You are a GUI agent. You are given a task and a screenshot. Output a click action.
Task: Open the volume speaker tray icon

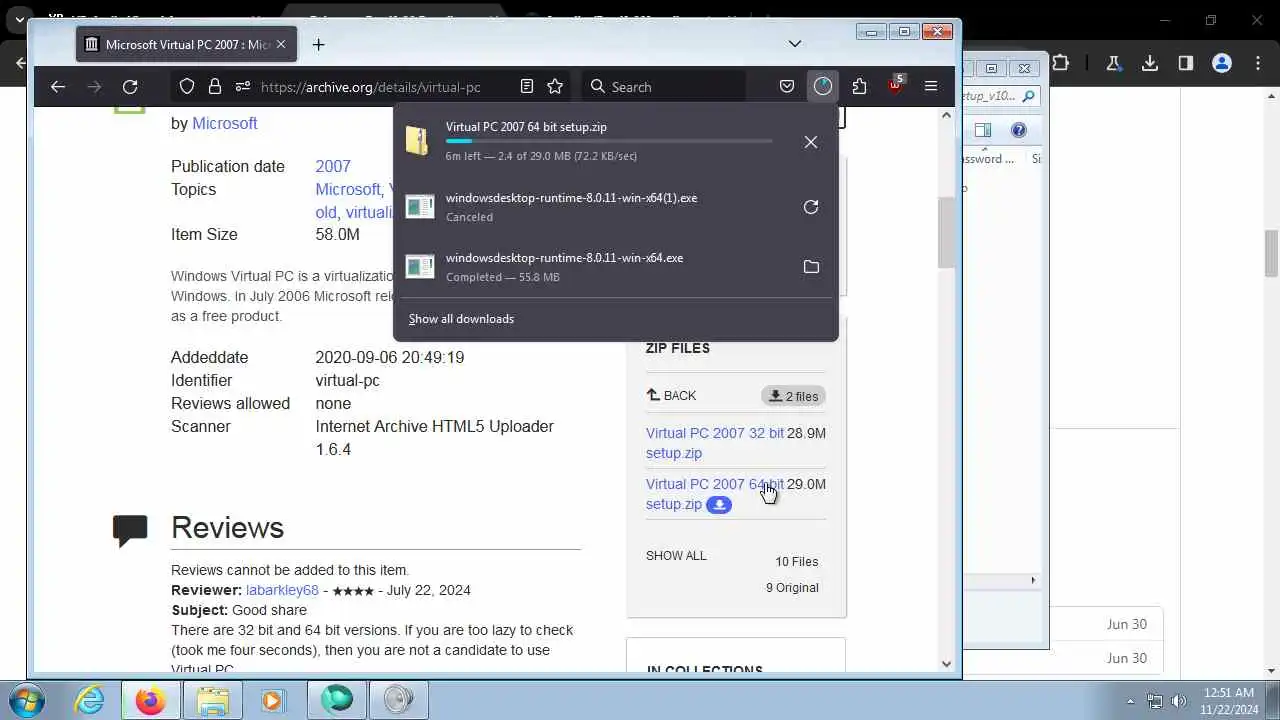click(x=1179, y=701)
